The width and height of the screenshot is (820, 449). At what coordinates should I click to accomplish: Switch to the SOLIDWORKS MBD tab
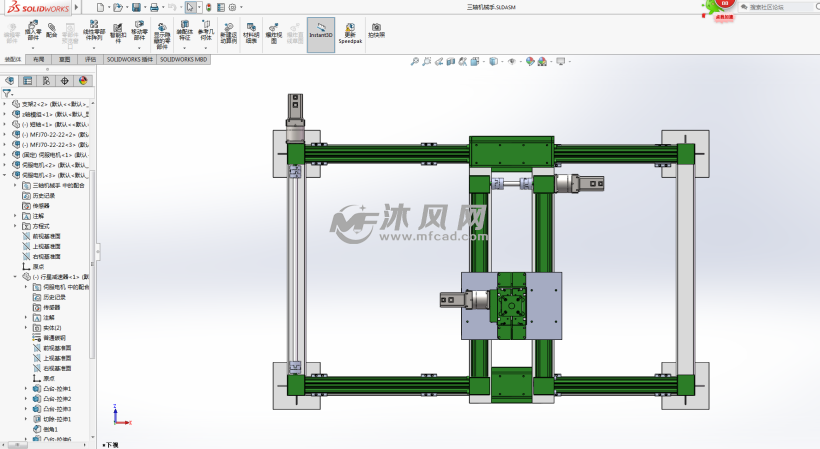pos(185,60)
